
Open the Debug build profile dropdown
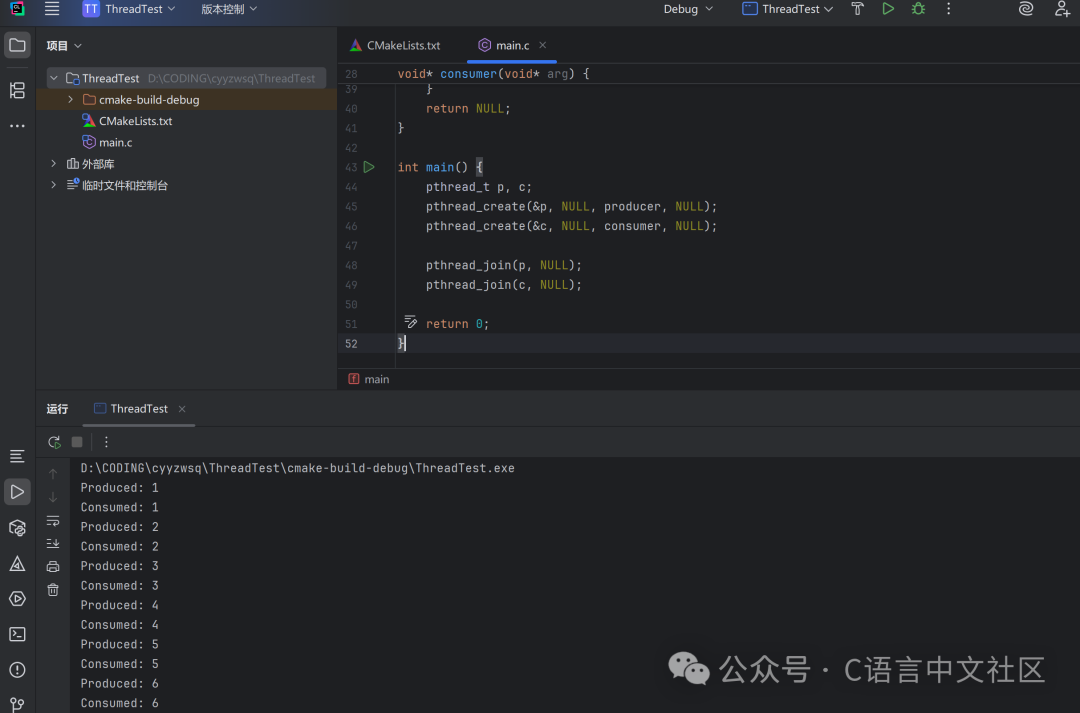[687, 9]
